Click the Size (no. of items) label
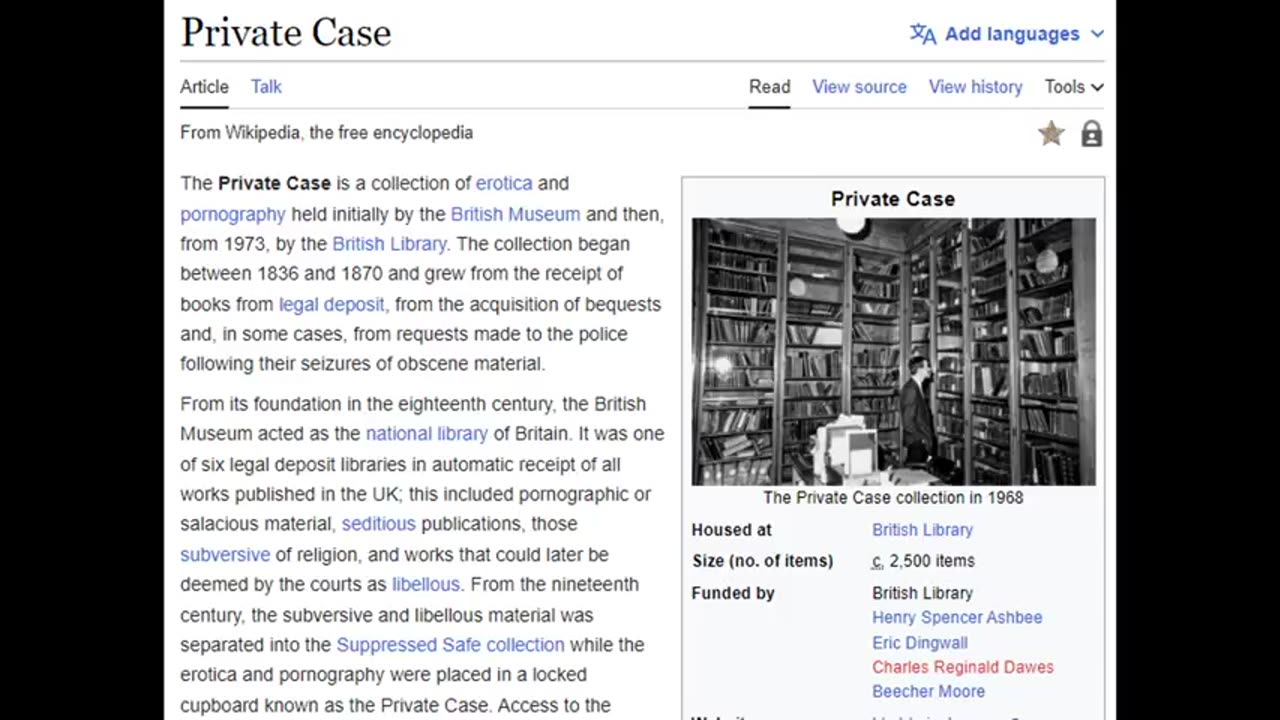This screenshot has width=1280, height=720. click(x=762, y=561)
